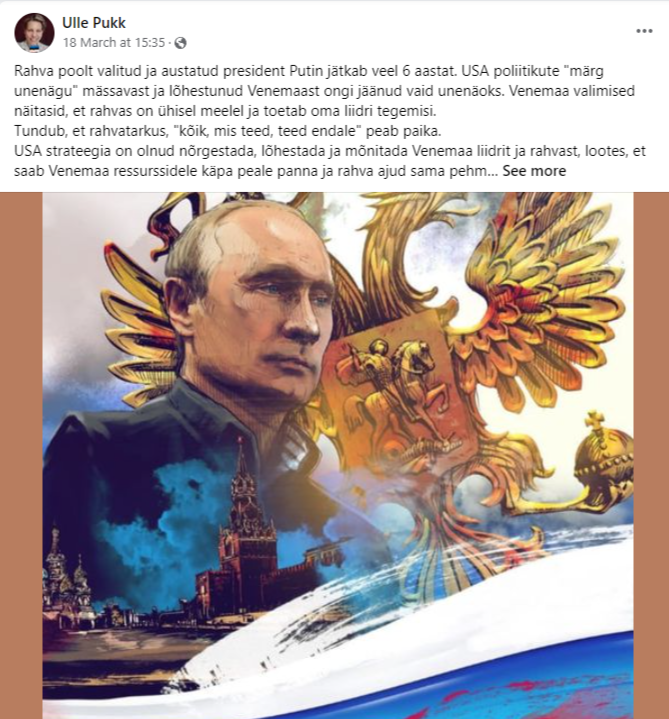Open Ulle Pukk's profile picture
This screenshot has width=669, height=719.
(34, 33)
